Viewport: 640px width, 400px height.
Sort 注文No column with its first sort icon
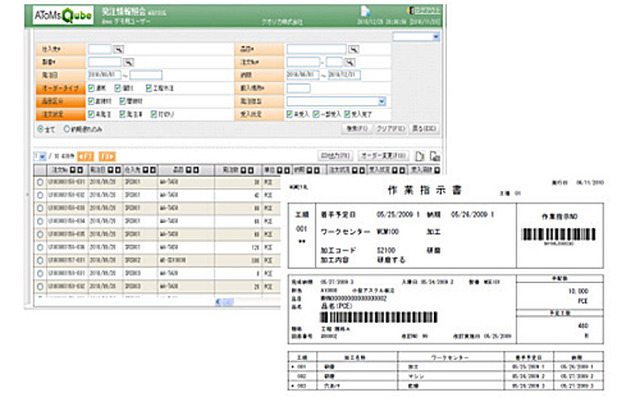point(73,170)
